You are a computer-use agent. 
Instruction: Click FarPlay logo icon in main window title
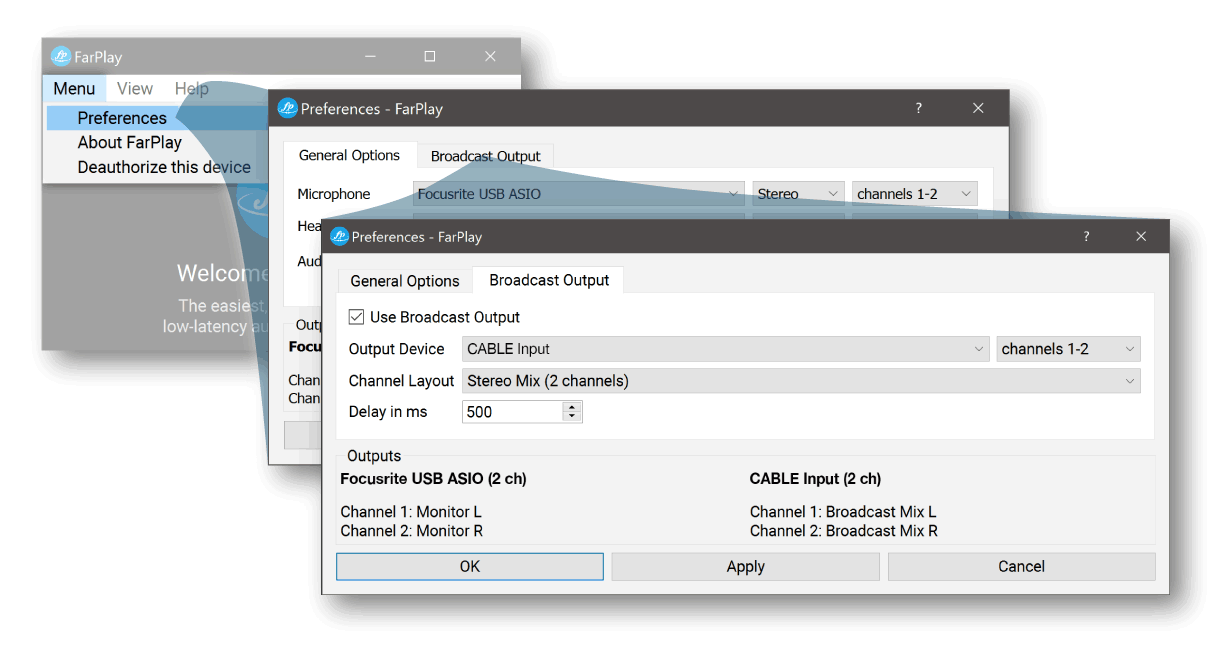pyautogui.click(x=61, y=57)
